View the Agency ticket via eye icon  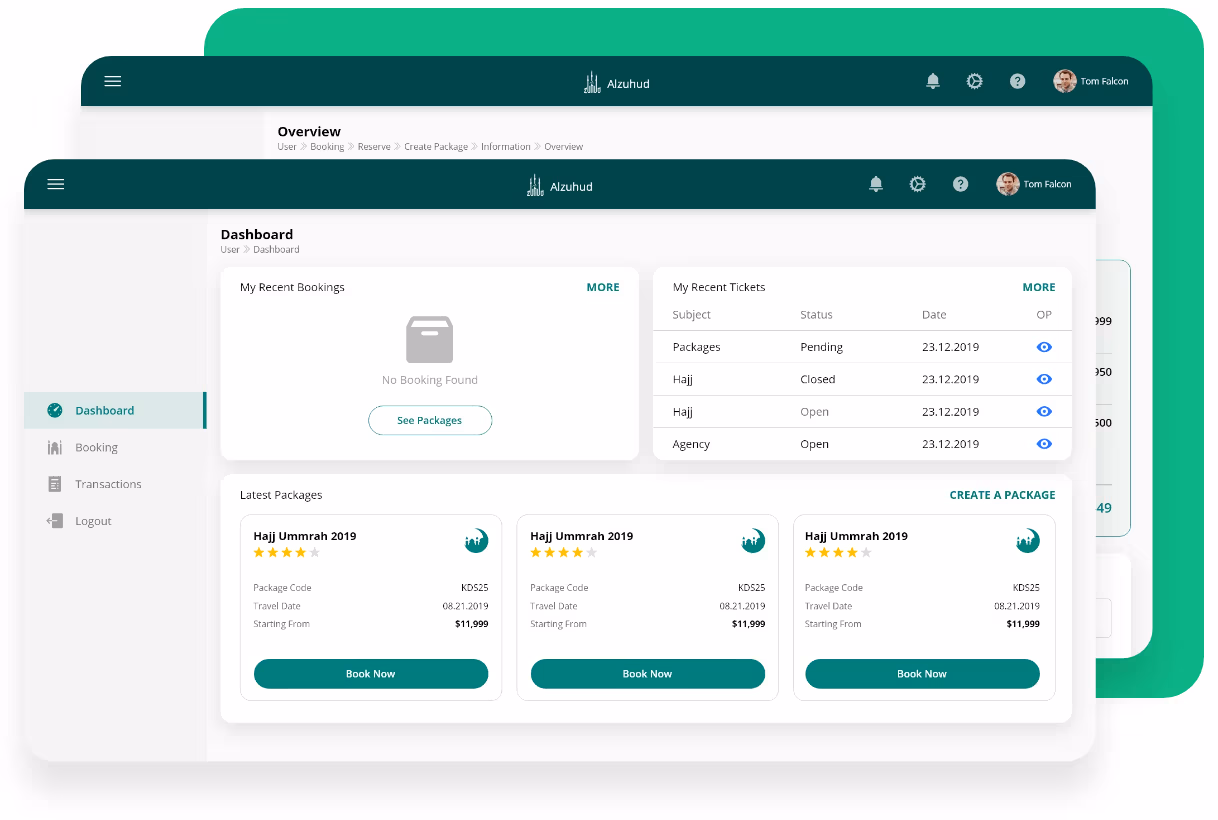[x=1044, y=444]
